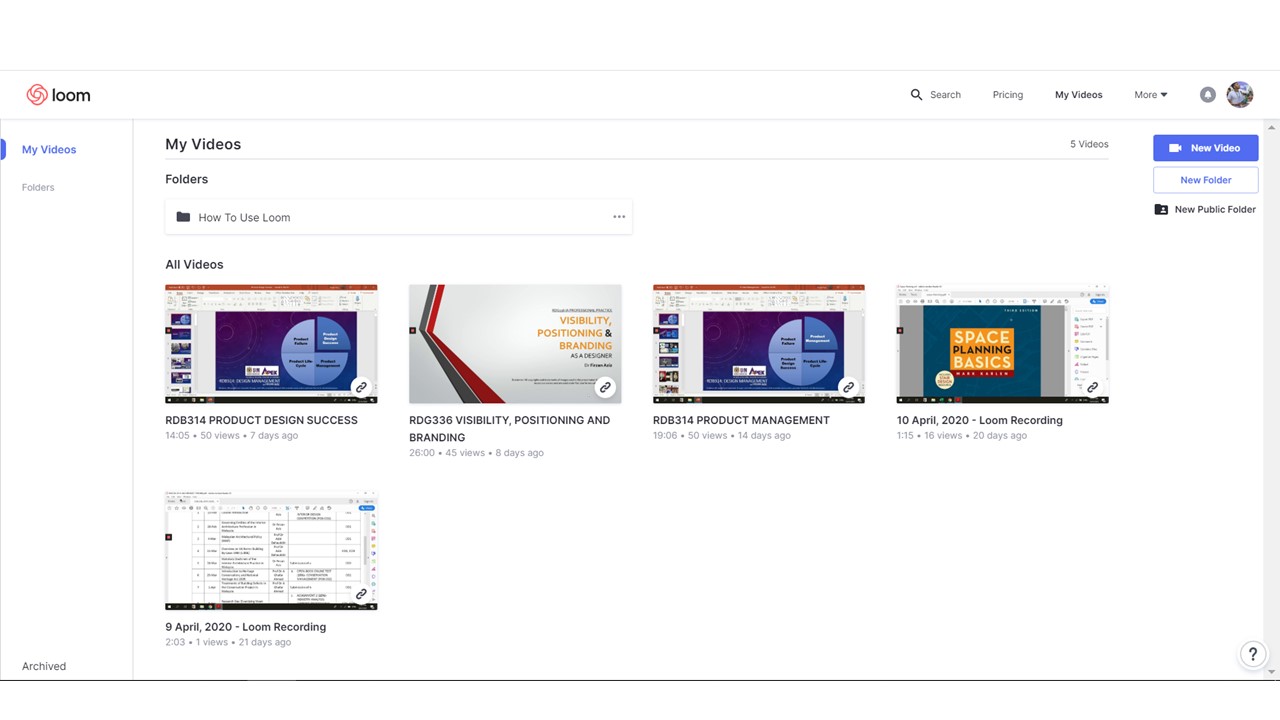
Task: Click the Loom logo
Action: pos(58,95)
